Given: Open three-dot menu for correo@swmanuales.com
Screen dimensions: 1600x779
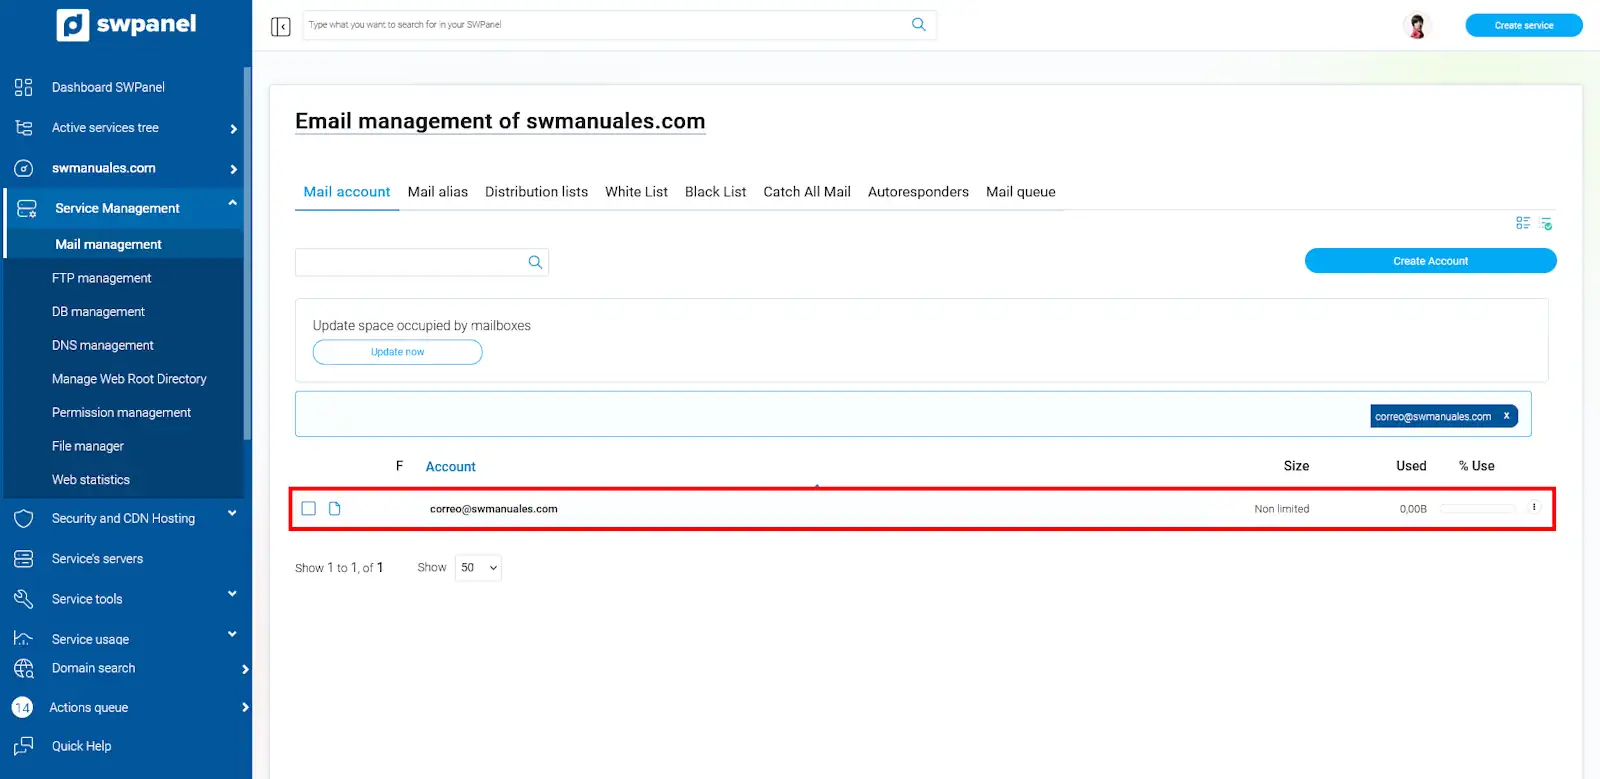Looking at the screenshot, I should [x=1534, y=508].
